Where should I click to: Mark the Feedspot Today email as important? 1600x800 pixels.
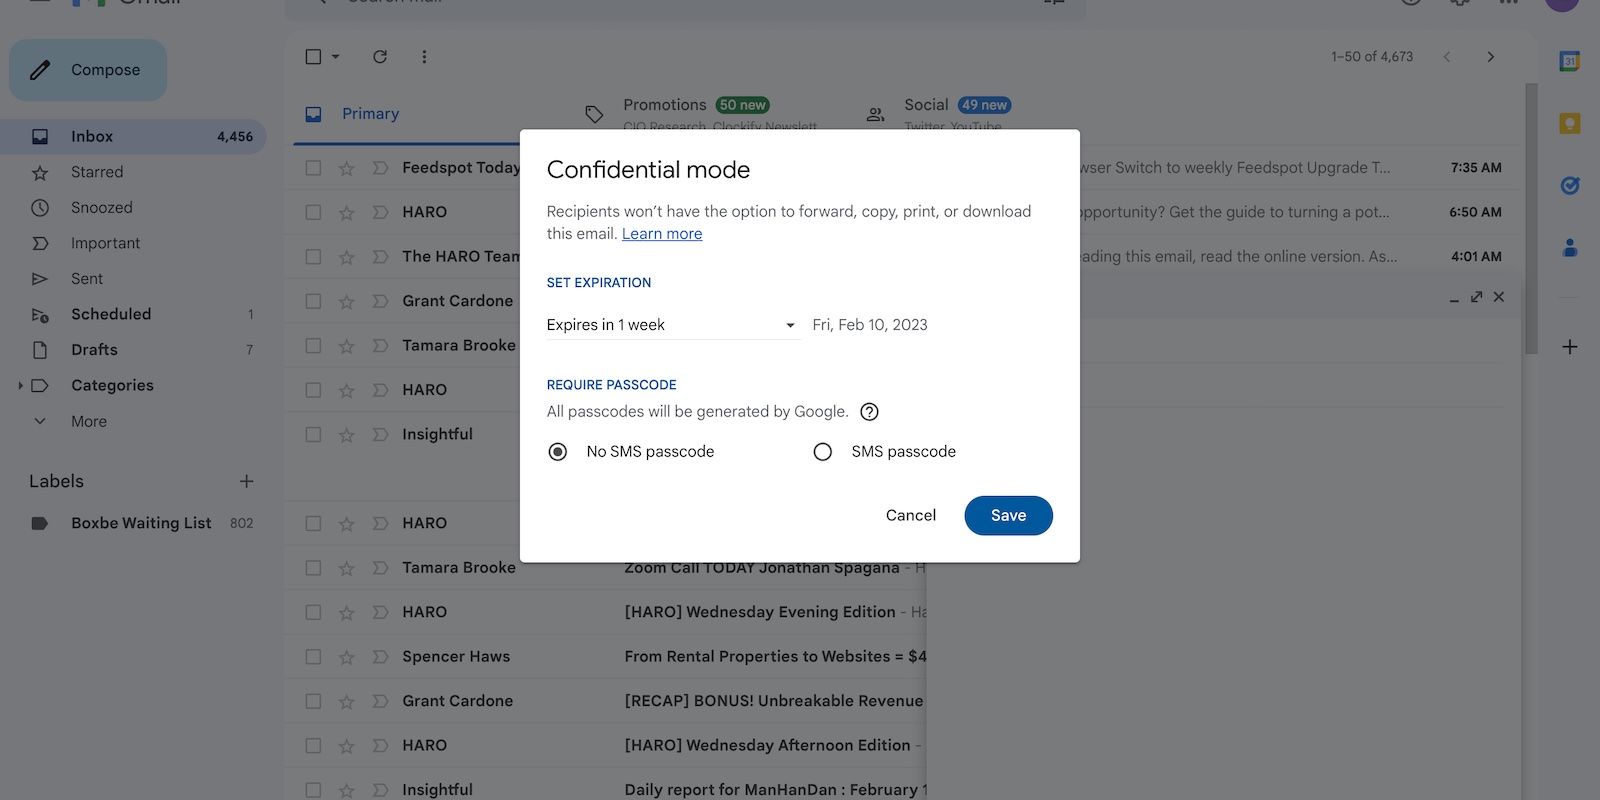point(380,168)
